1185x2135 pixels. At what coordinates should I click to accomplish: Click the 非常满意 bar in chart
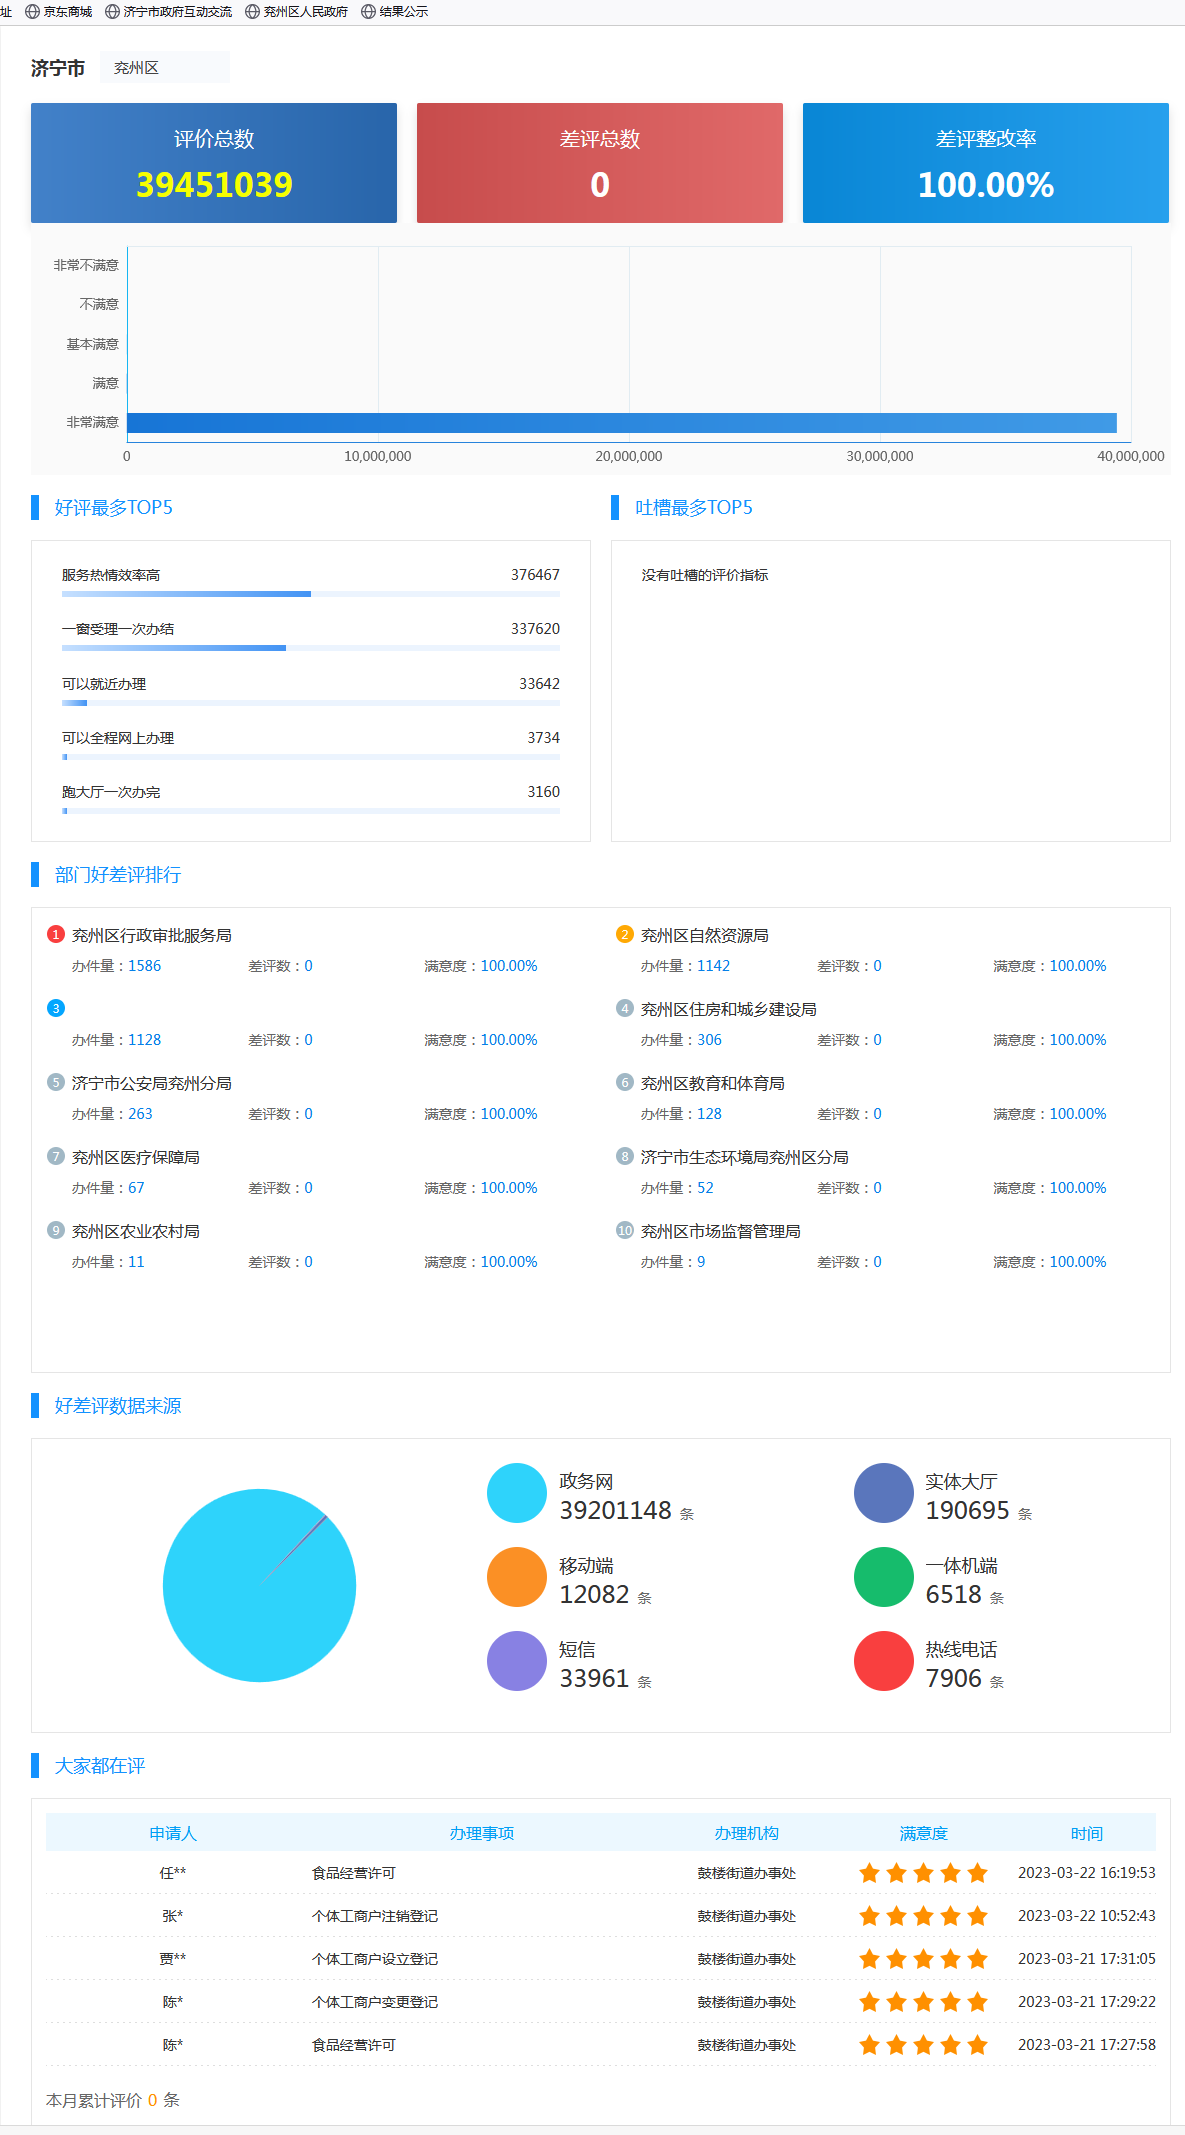coord(621,423)
